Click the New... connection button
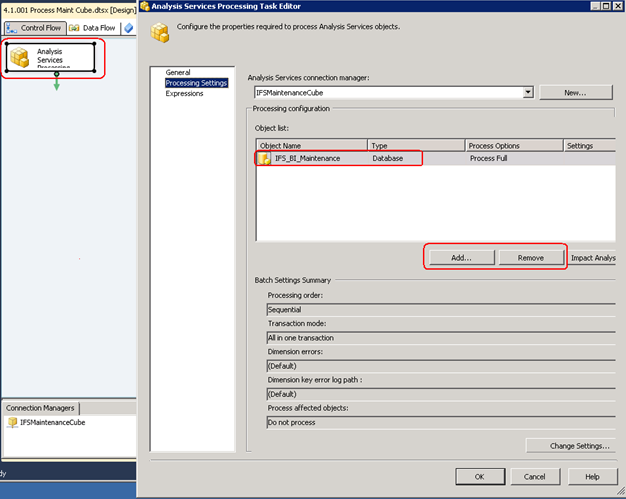The width and height of the screenshot is (626, 499). point(575,92)
